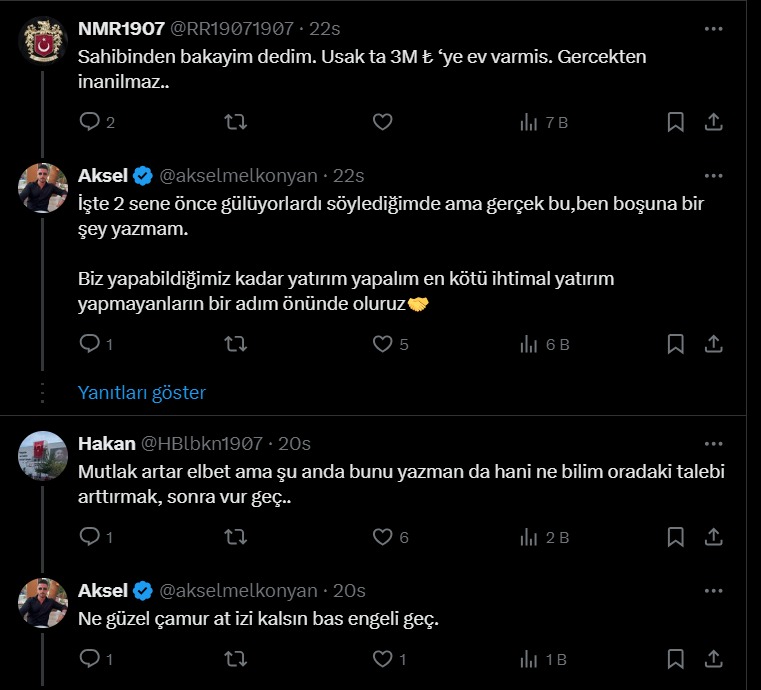Reply to Aksel's last tweet
The image size is (761, 690).
tap(89, 659)
